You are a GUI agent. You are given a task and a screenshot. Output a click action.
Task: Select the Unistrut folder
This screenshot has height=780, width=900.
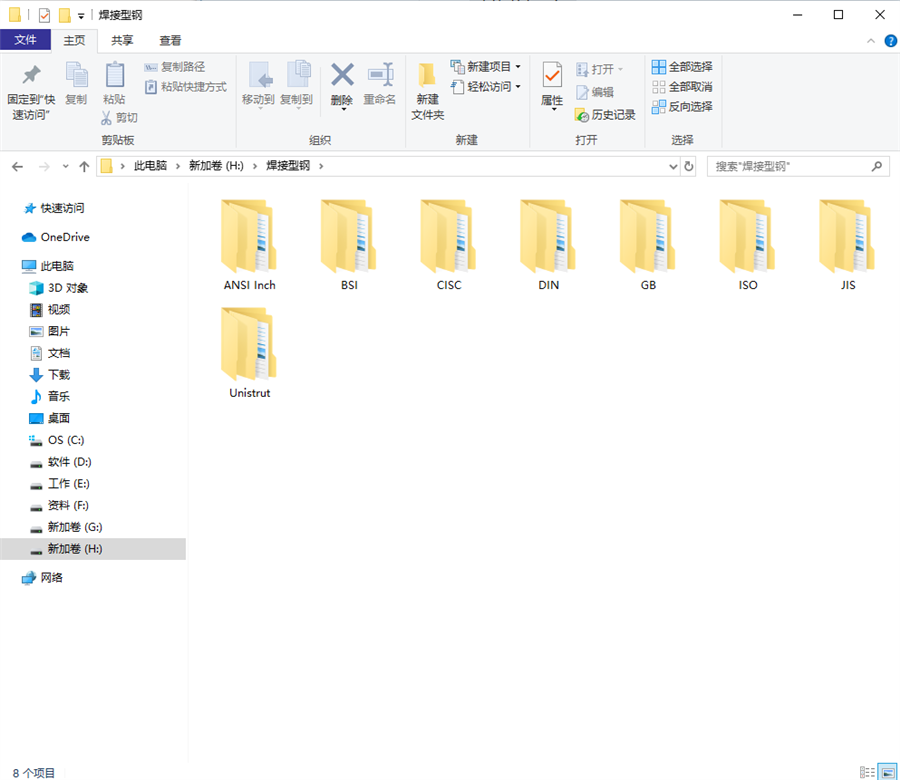tap(250, 352)
